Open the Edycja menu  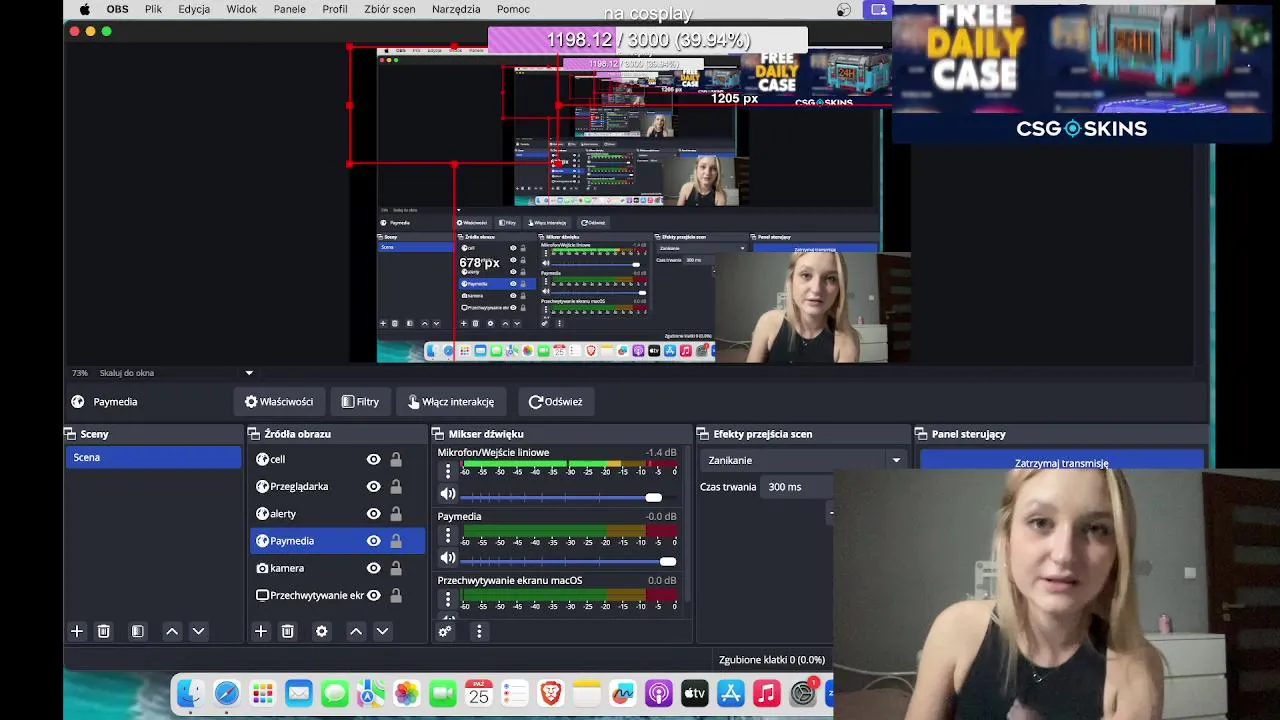(194, 9)
